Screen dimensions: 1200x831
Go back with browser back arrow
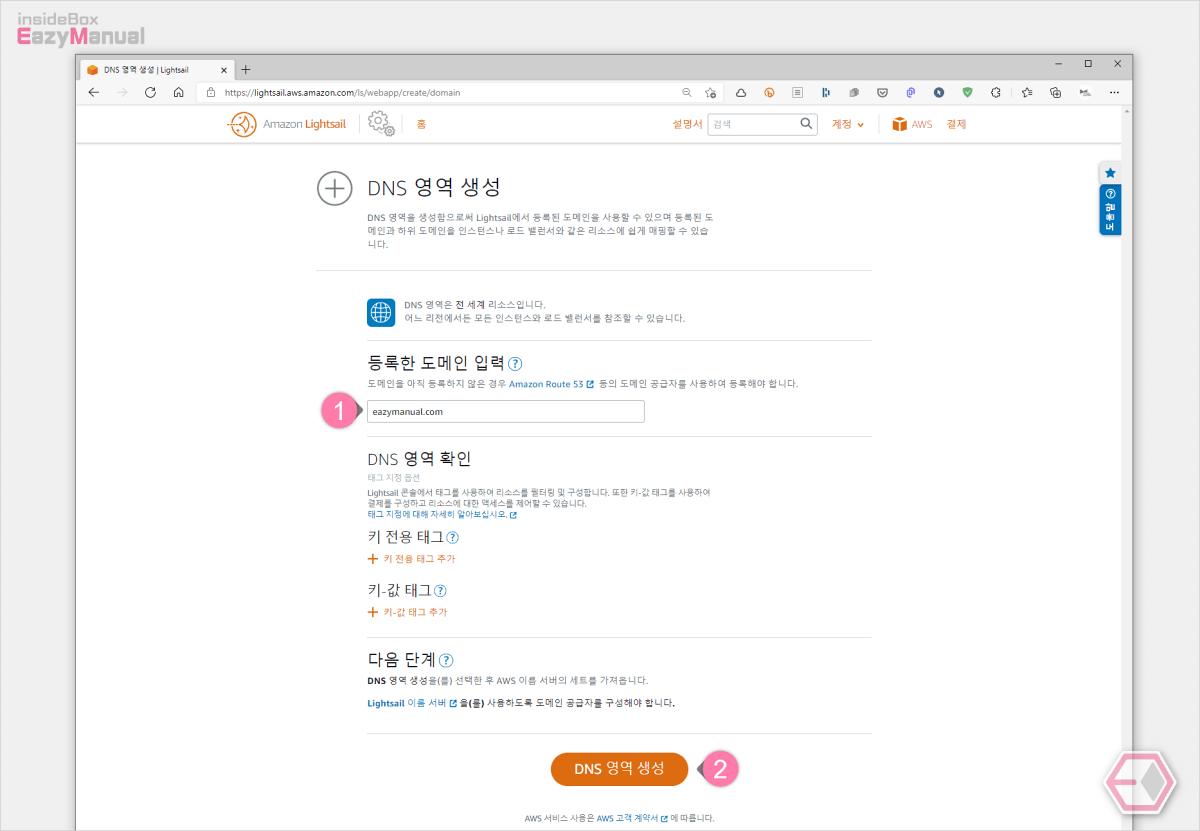[x=94, y=92]
